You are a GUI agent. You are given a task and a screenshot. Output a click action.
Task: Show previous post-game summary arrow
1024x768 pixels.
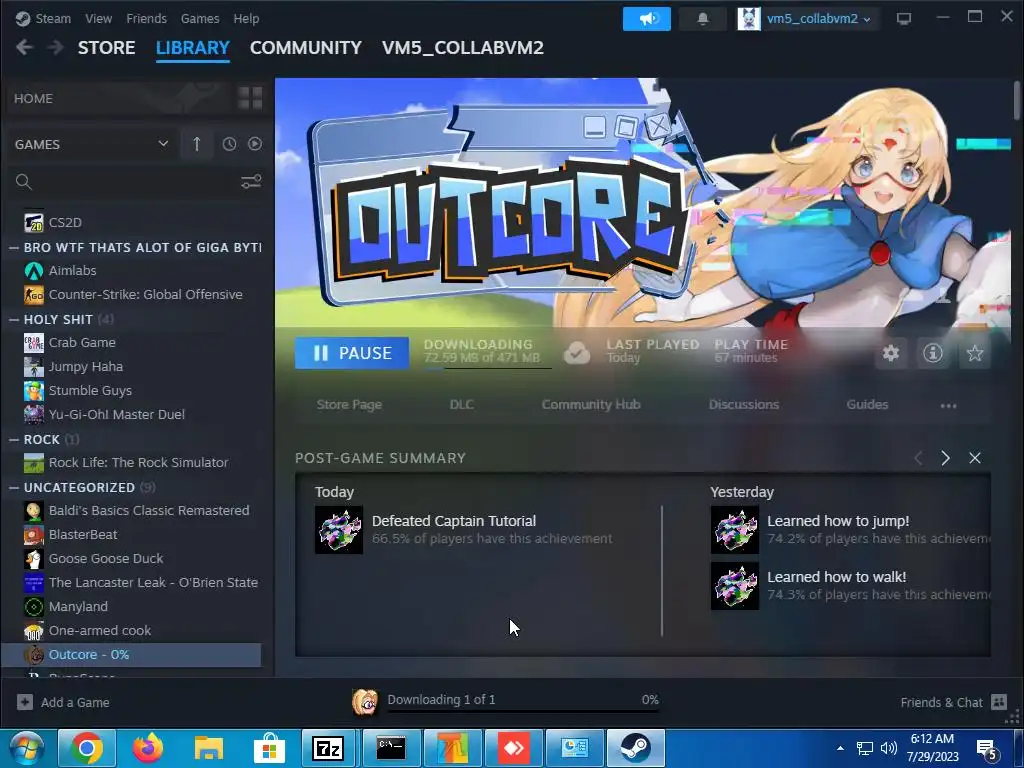click(918, 458)
